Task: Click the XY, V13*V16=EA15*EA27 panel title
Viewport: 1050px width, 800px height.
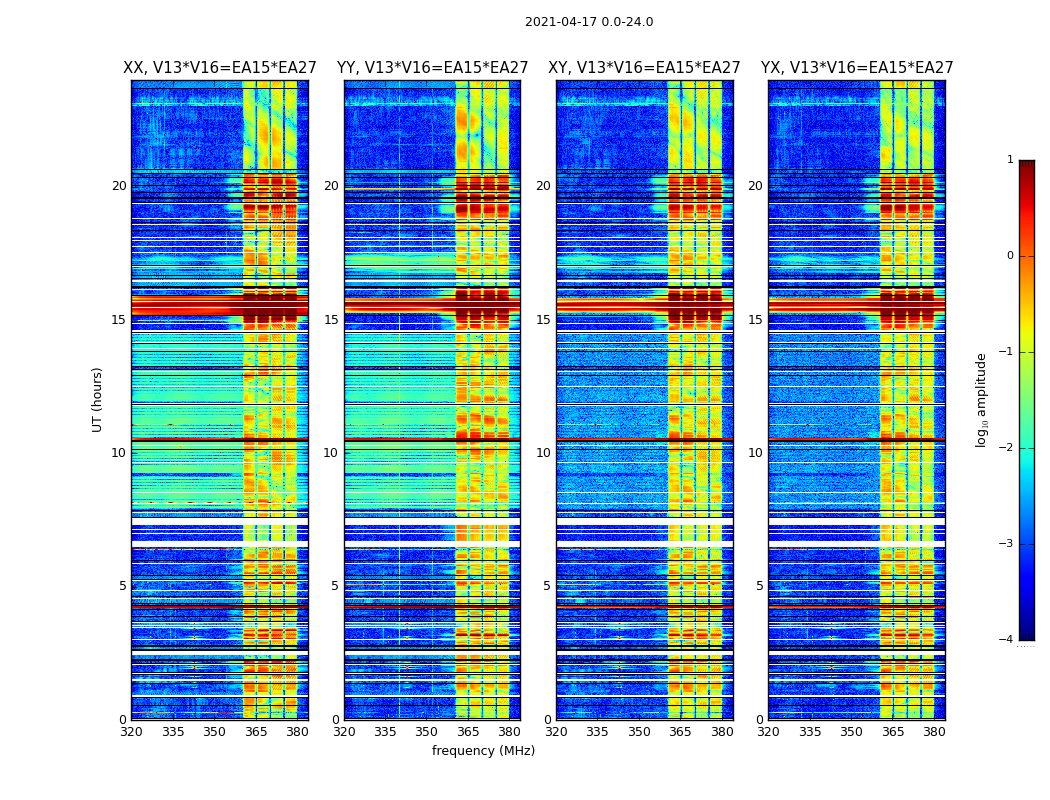Action: click(644, 68)
